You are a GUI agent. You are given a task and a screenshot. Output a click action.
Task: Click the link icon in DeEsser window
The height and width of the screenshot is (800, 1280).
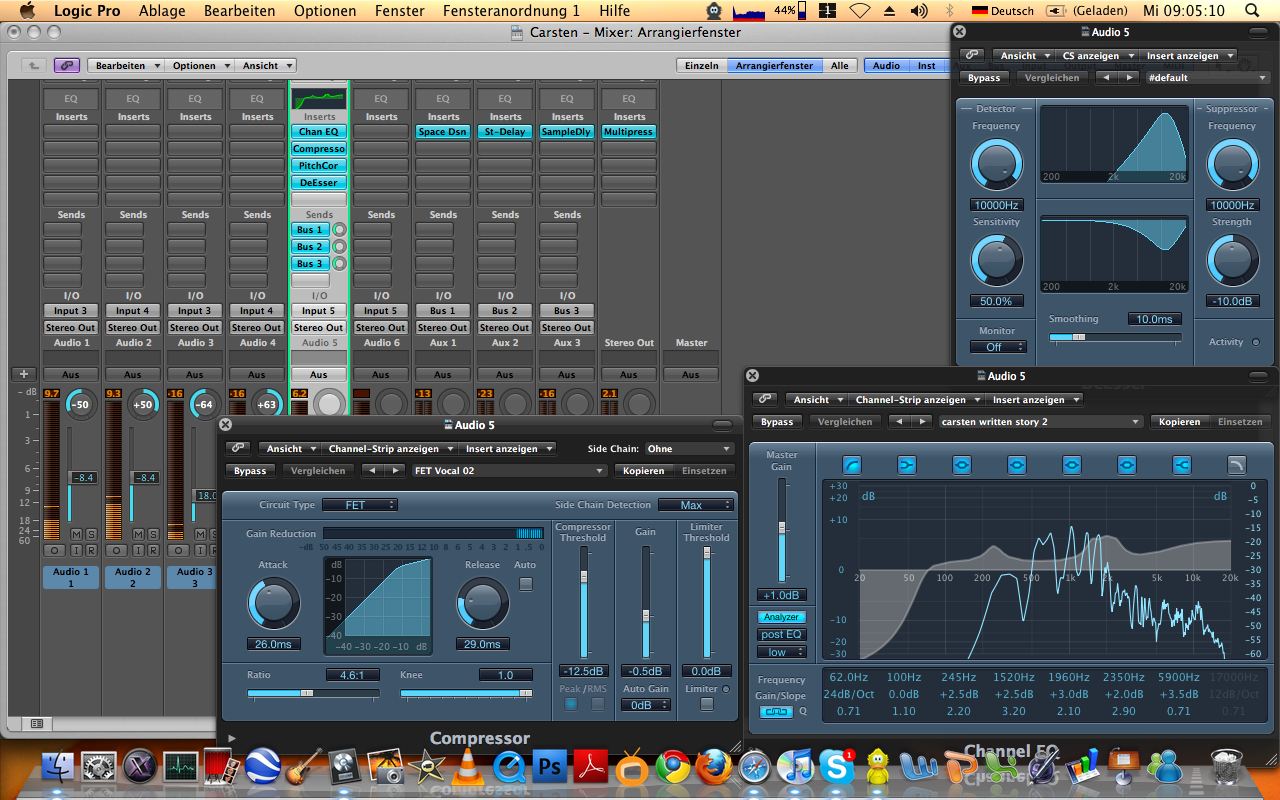pos(972,55)
